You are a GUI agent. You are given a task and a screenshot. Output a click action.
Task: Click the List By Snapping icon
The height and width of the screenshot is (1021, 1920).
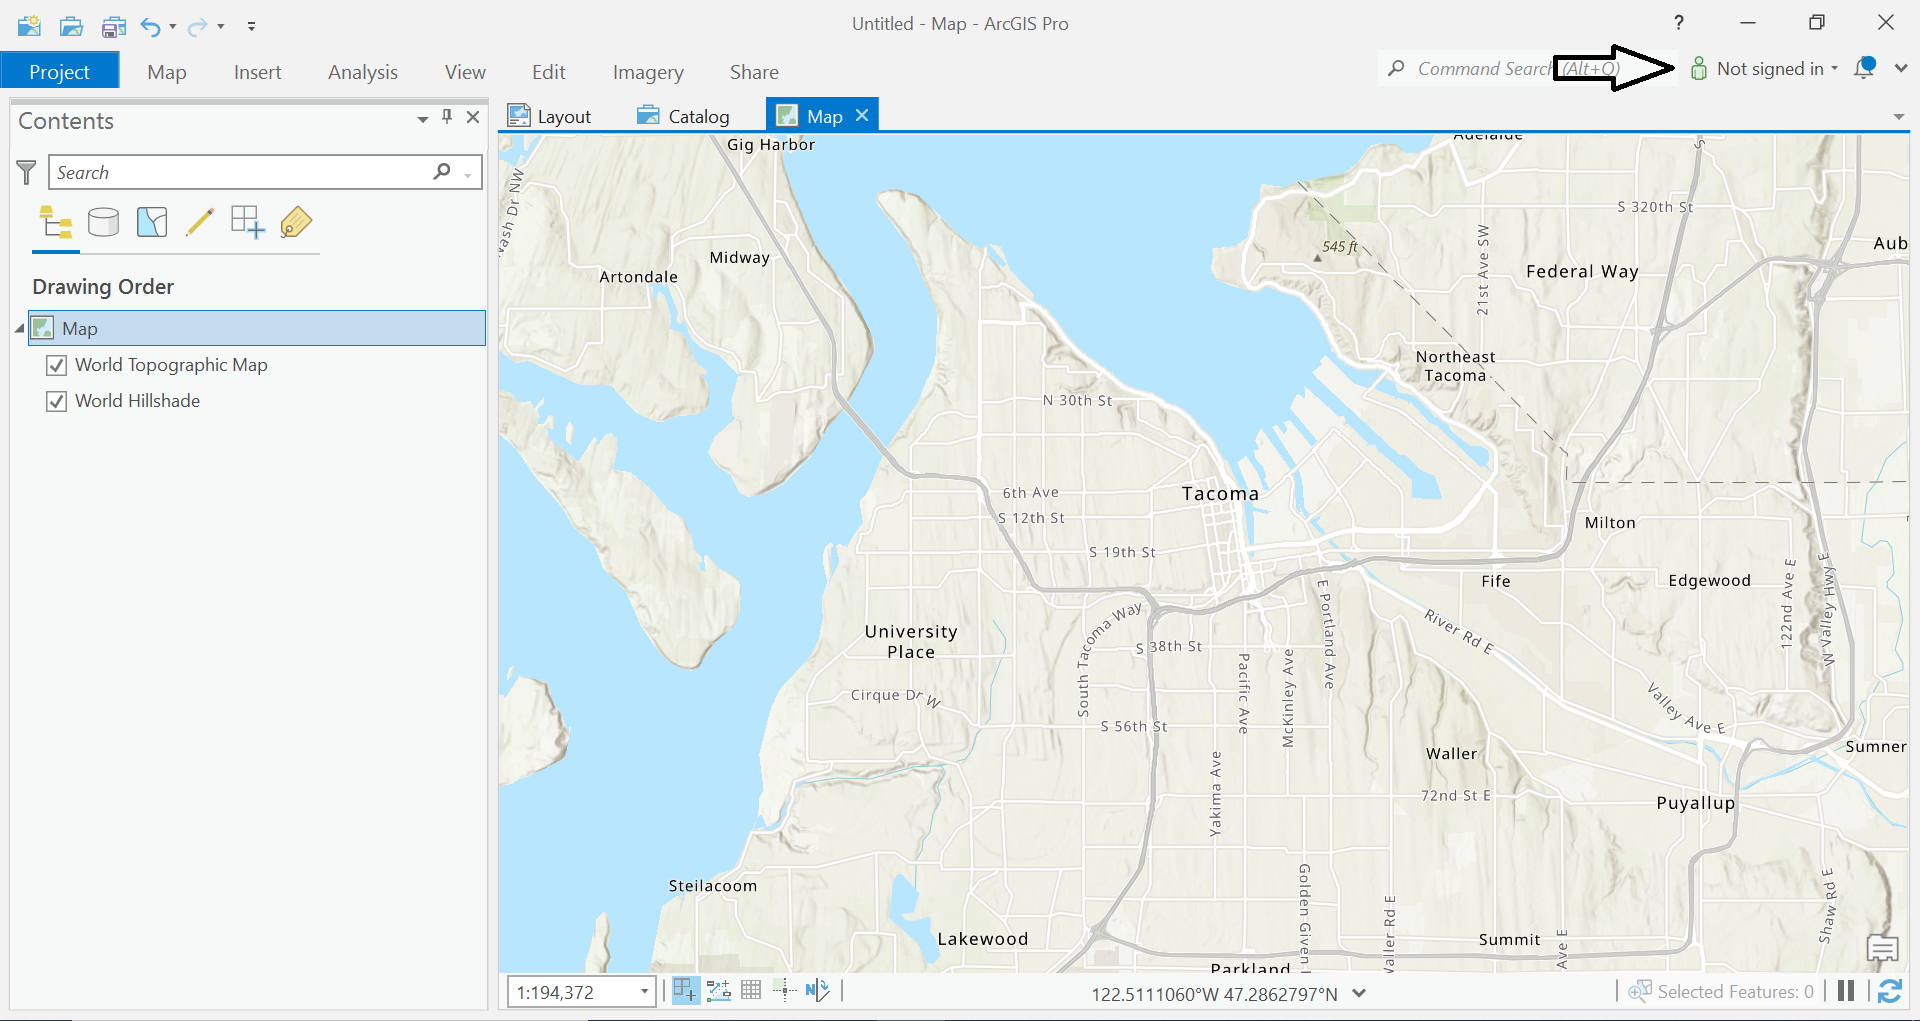point(247,222)
